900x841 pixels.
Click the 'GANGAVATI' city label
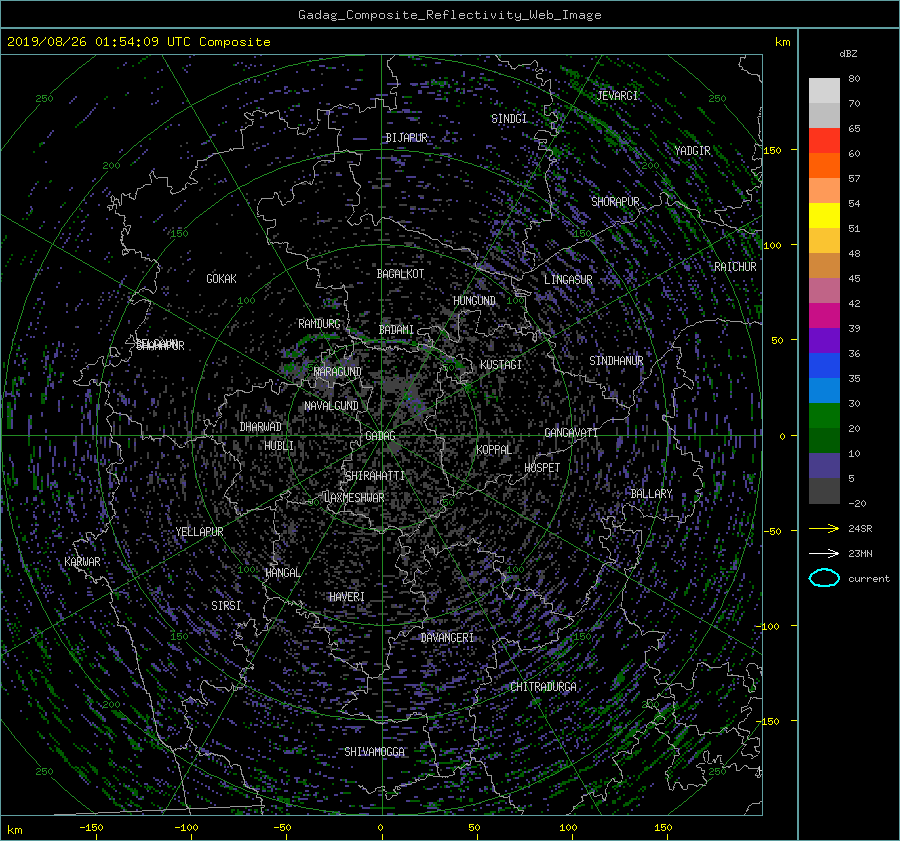pyautogui.click(x=571, y=433)
